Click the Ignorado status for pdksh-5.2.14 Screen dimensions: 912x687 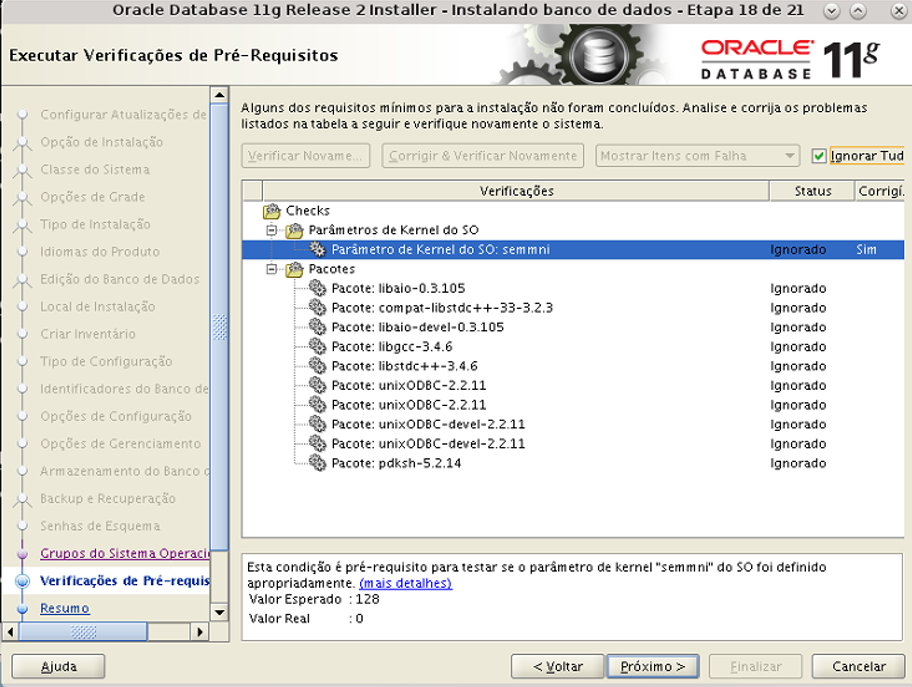(798, 463)
